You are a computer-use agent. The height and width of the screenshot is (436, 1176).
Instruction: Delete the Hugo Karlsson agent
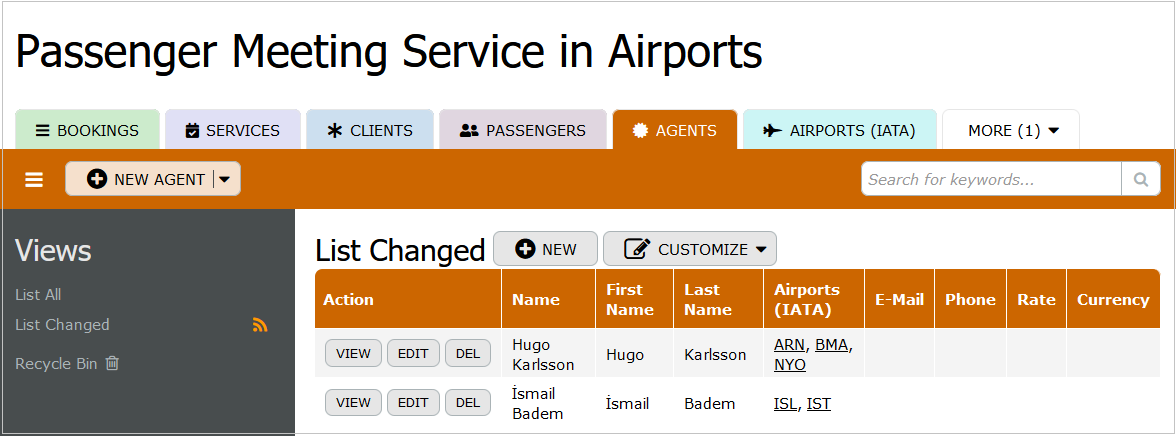(x=468, y=353)
